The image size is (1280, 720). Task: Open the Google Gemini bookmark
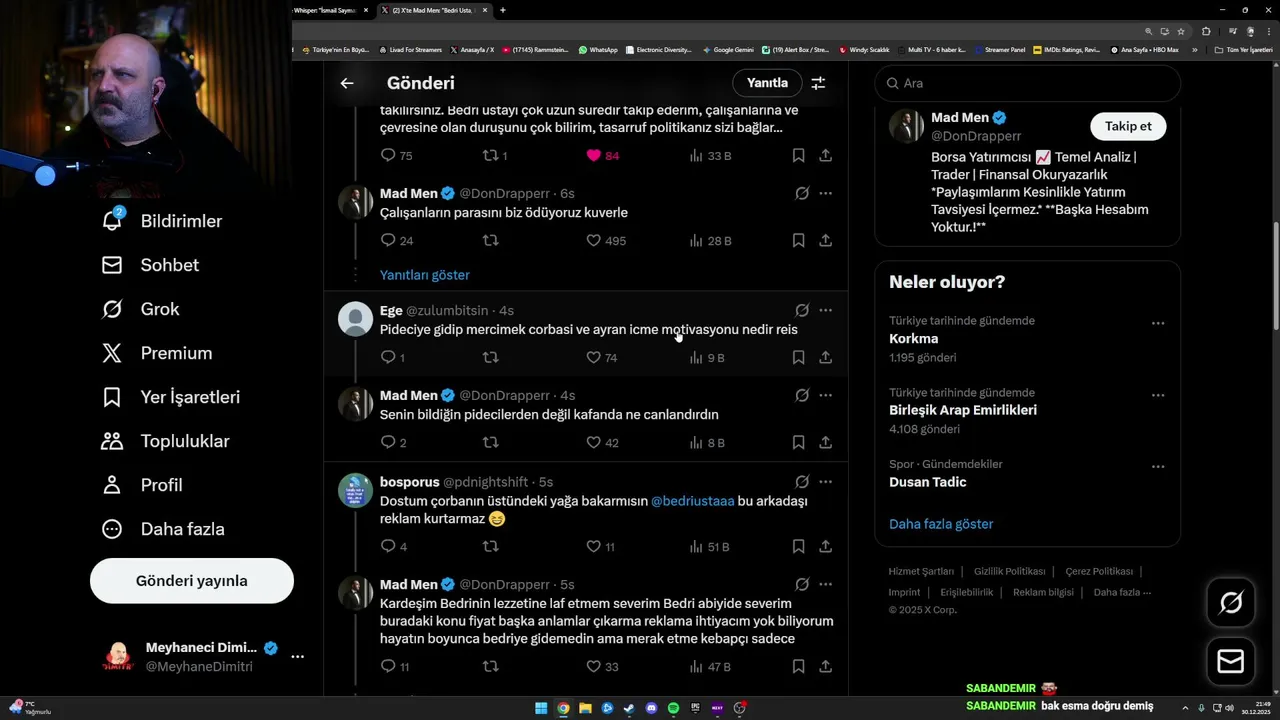[728, 49]
